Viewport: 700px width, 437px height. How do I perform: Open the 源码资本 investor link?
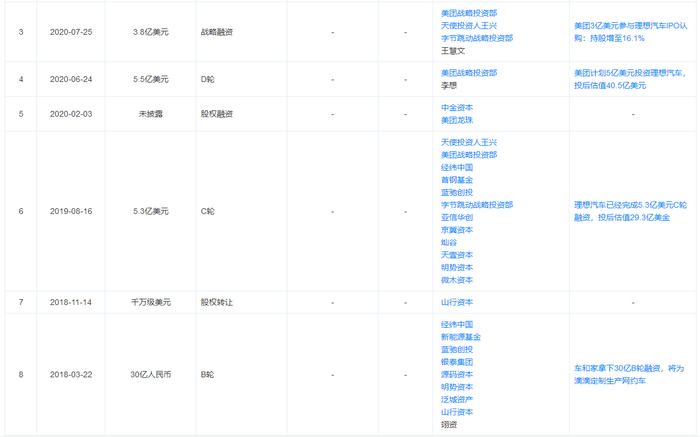click(457, 375)
